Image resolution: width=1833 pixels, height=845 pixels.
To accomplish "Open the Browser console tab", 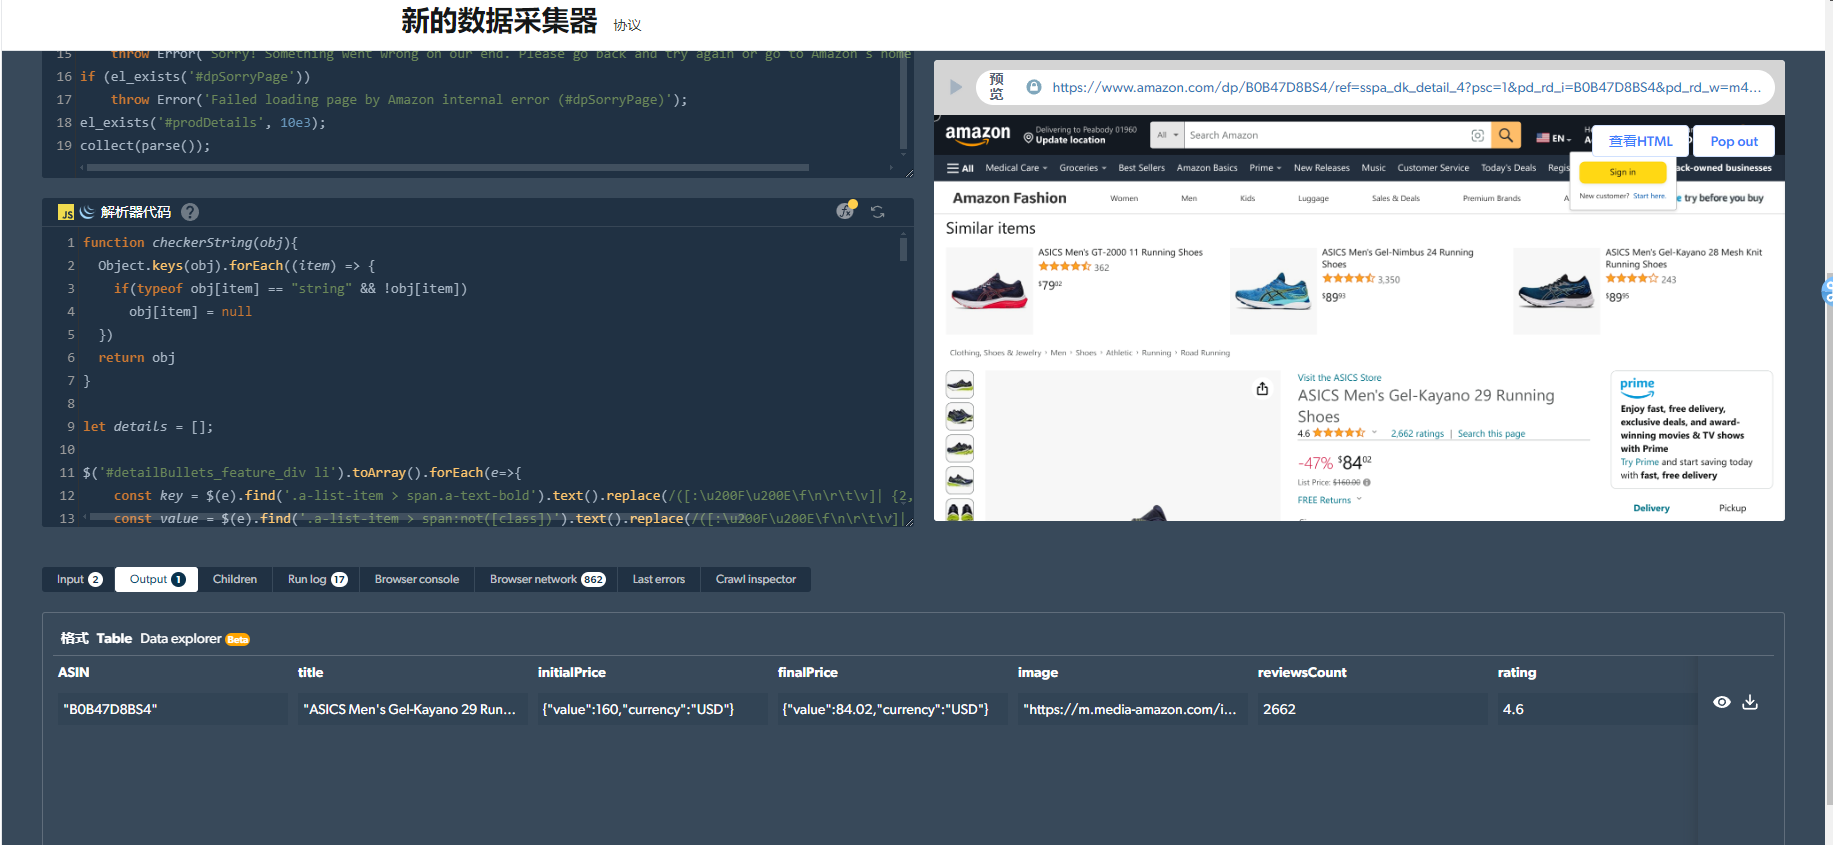I will pos(417,579).
